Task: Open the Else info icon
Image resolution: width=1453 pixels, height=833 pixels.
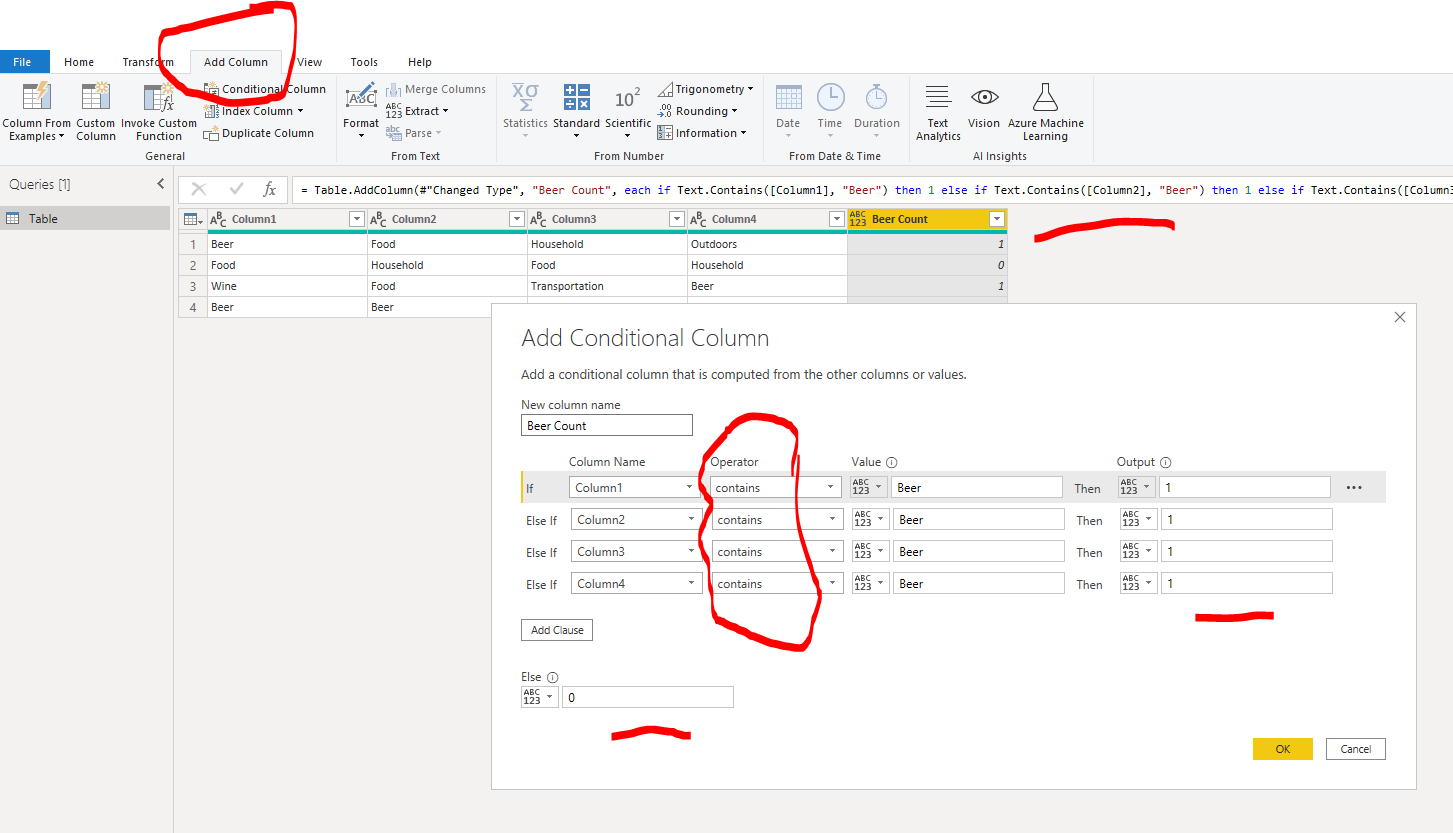Action: pyautogui.click(x=552, y=677)
